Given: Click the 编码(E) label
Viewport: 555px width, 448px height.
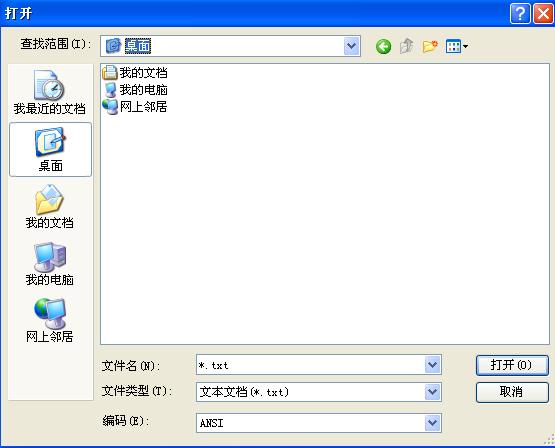Looking at the screenshot, I should pyautogui.click(x=126, y=421).
